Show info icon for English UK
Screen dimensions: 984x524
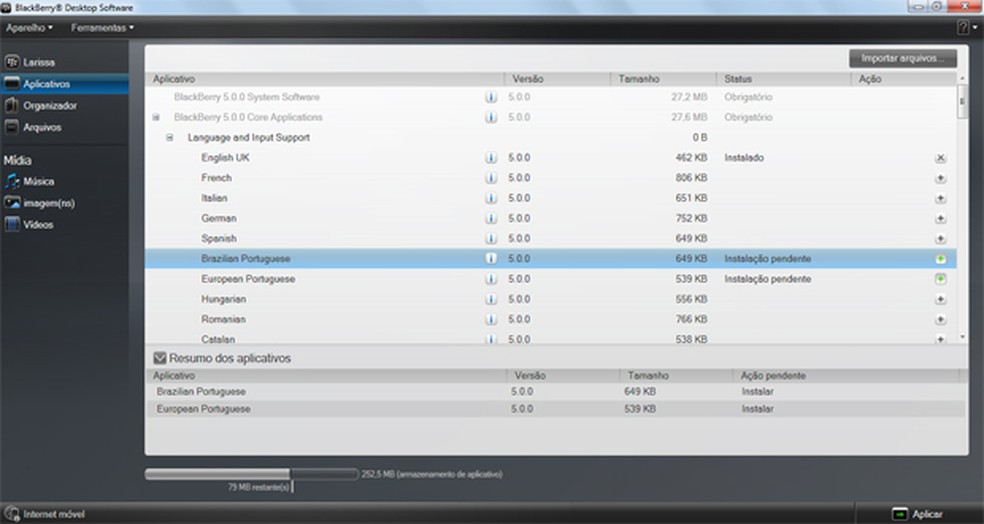click(x=491, y=158)
